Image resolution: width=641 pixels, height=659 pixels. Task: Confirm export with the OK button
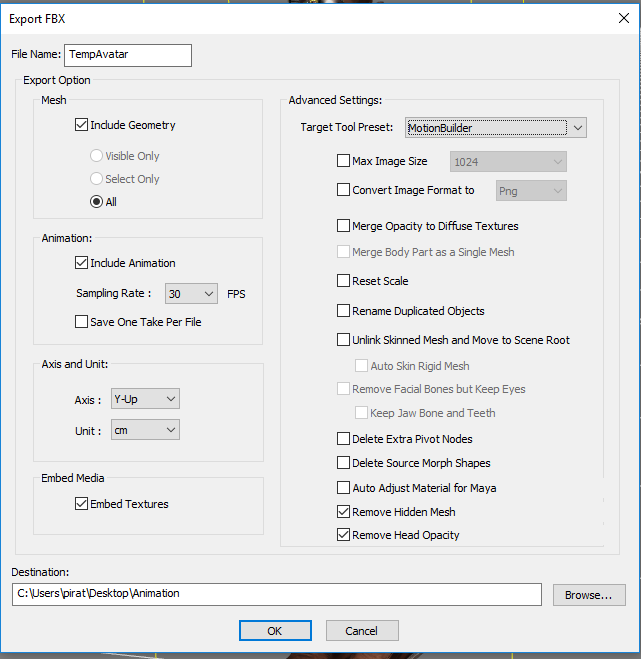(275, 630)
